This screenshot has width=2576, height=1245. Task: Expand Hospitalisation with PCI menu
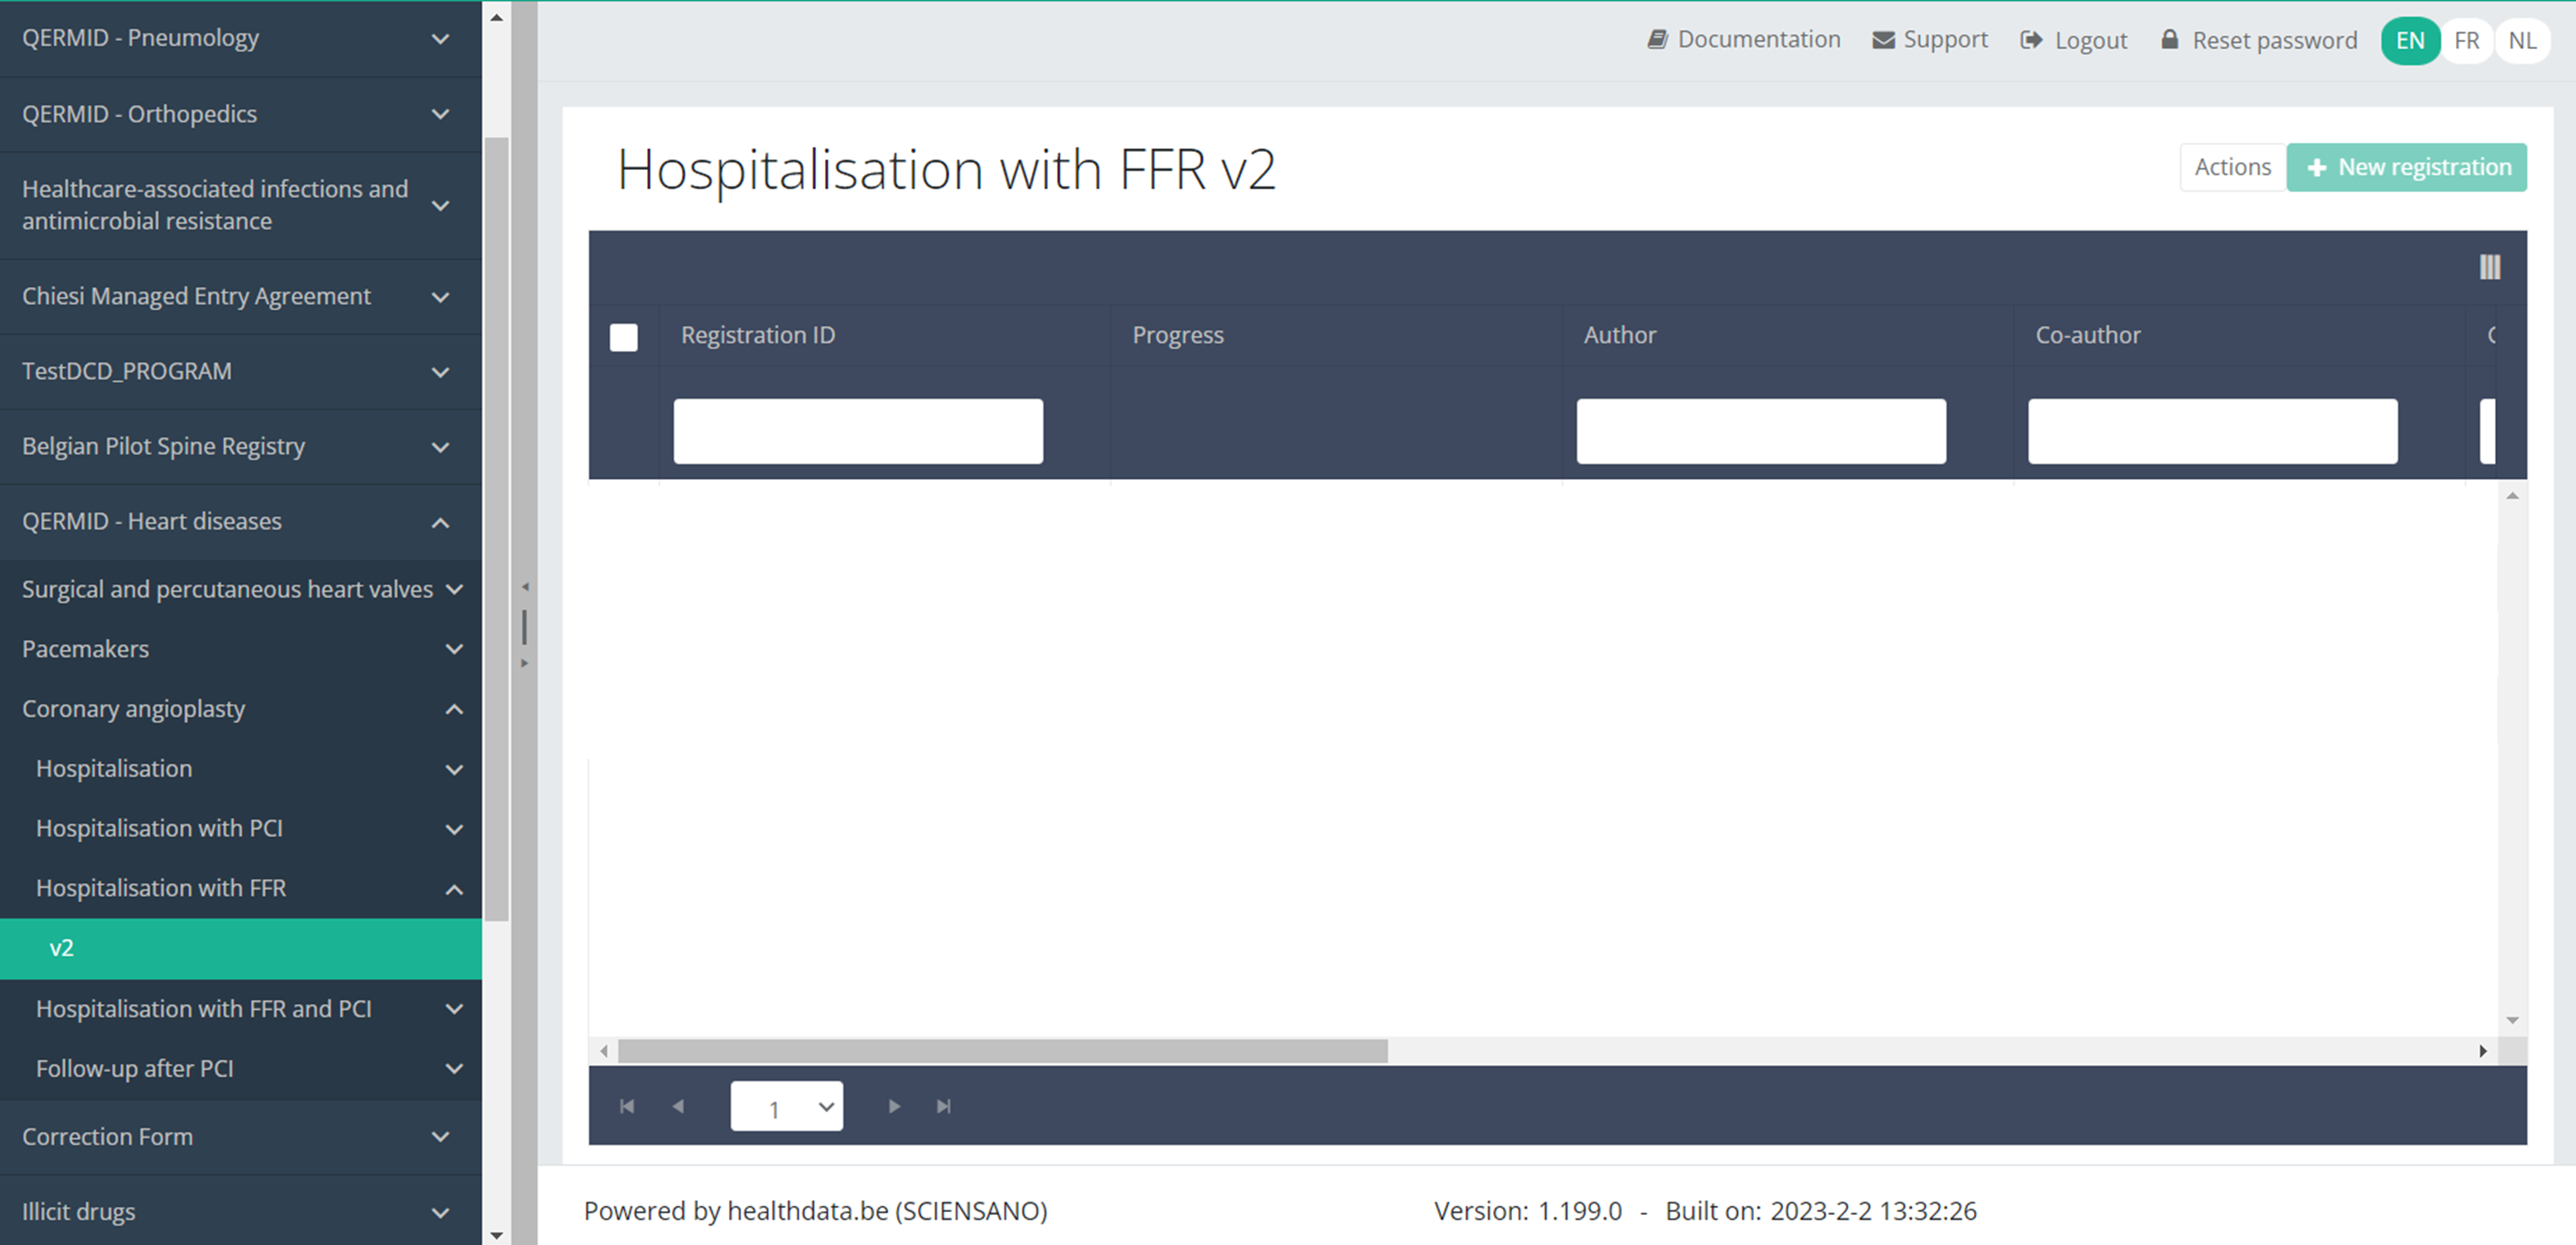(x=453, y=829)
